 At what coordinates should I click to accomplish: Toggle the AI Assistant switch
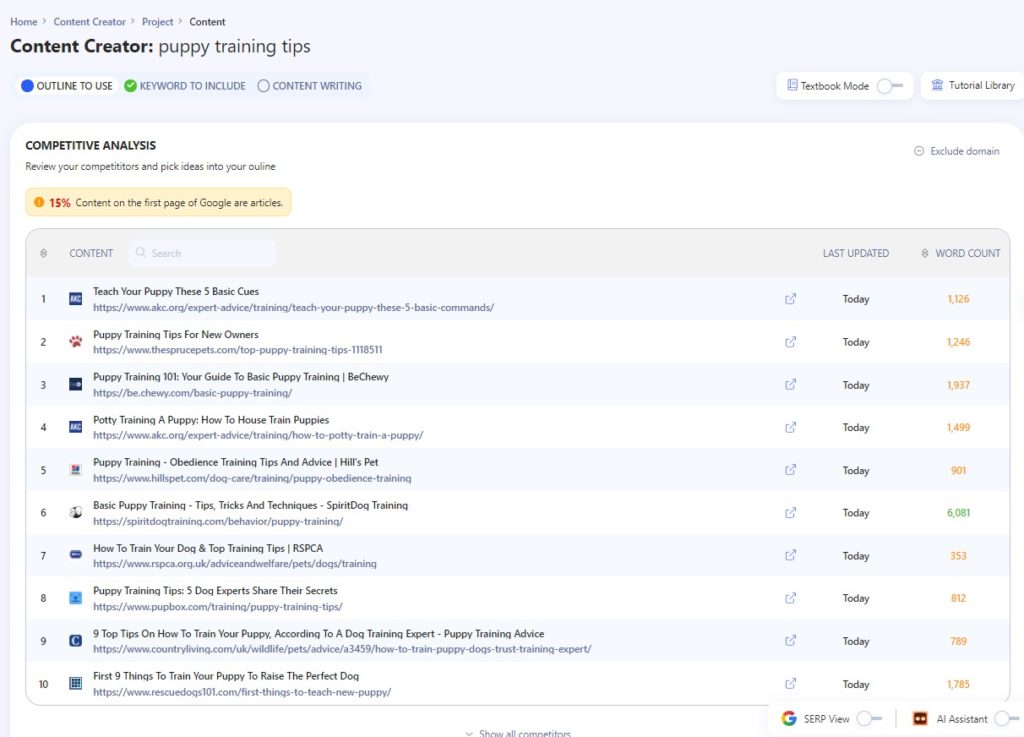click(1006, 719)
